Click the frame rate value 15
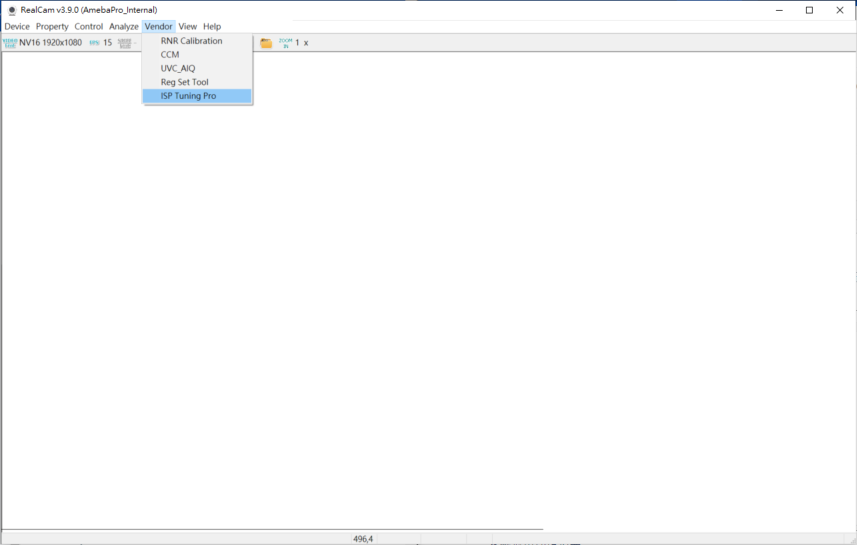 coord(107,43)
